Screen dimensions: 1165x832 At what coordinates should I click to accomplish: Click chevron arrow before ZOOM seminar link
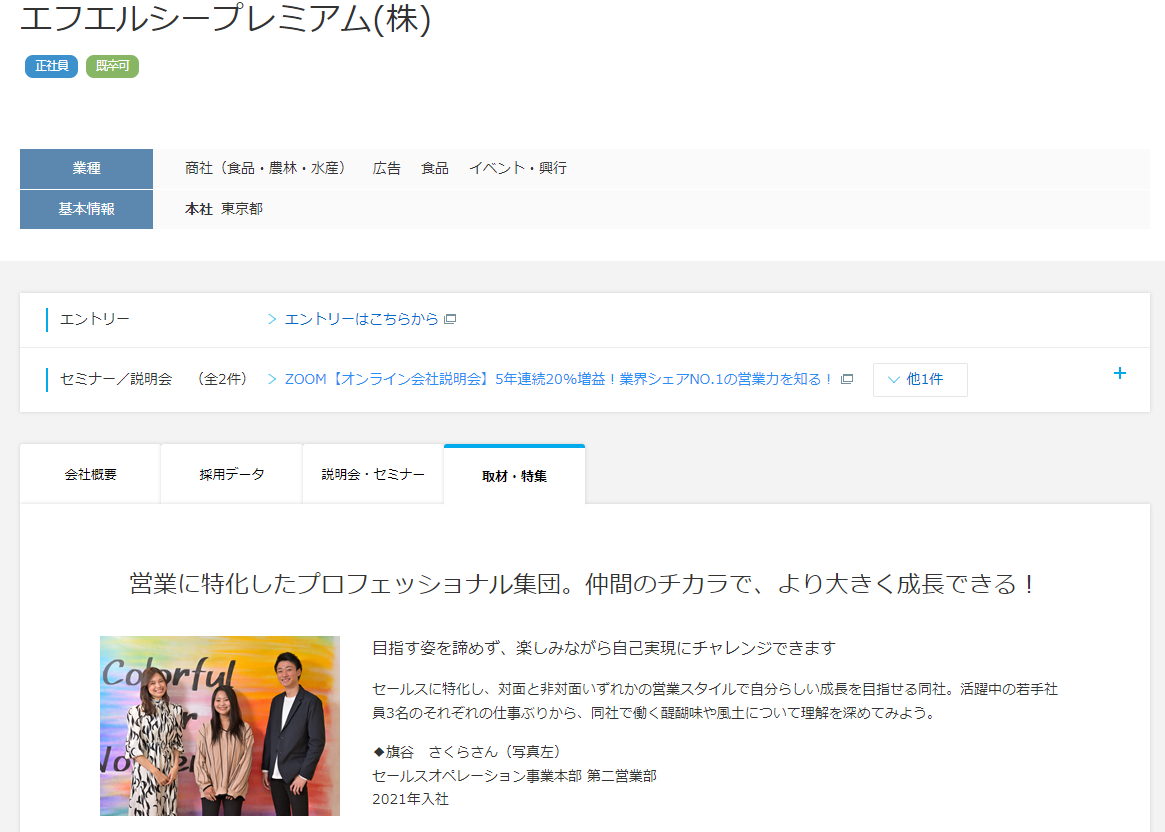click(272, 379)
